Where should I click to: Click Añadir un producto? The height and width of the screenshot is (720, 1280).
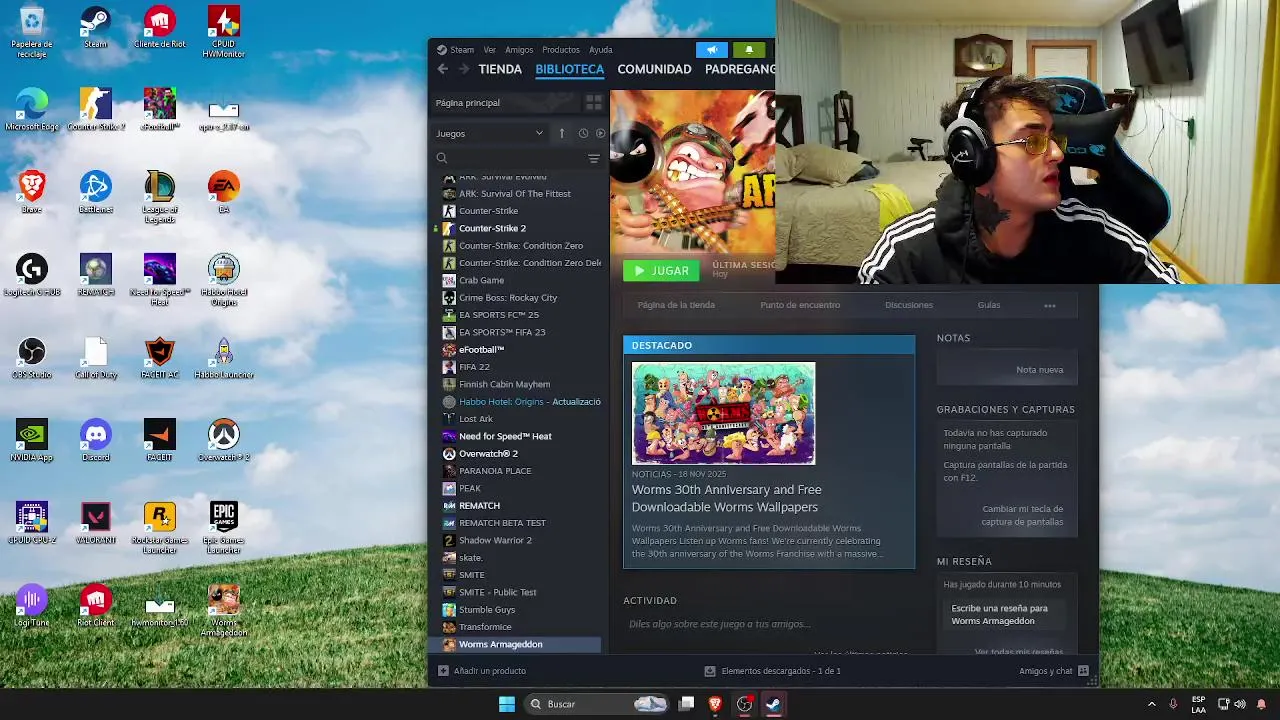(490, 671)
